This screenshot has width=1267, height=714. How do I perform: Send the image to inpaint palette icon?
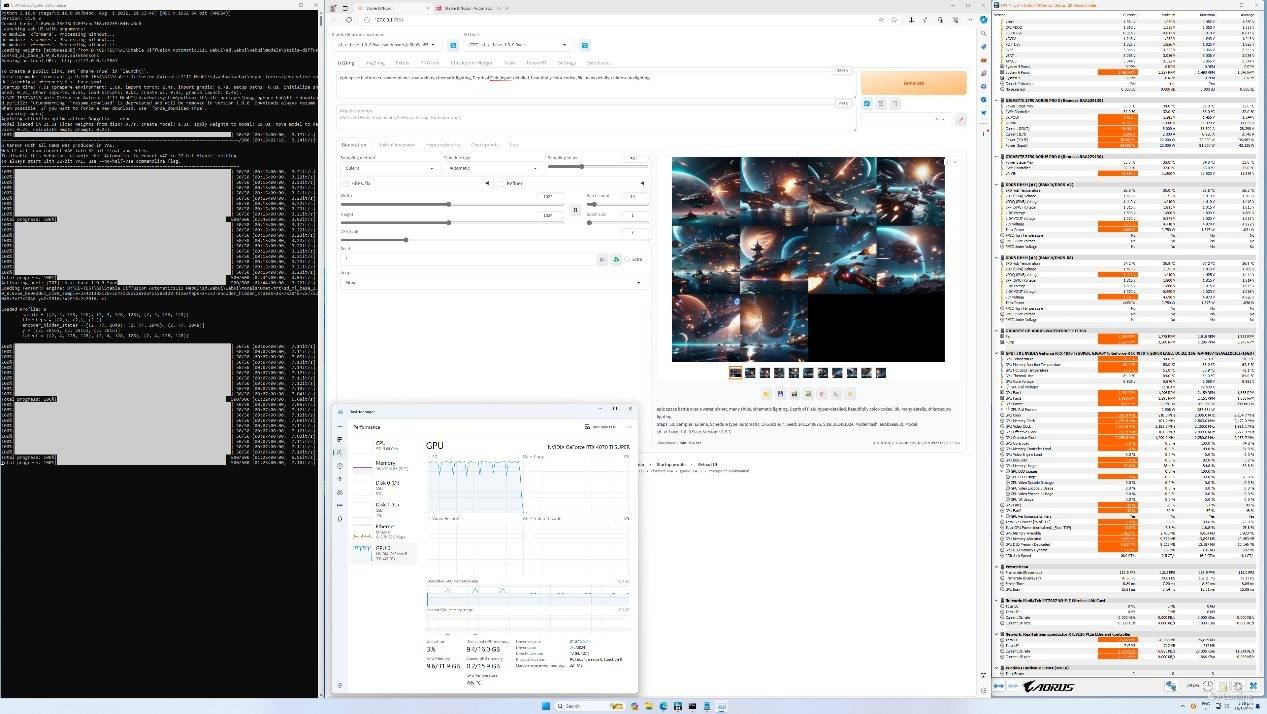tap(822, 394)
